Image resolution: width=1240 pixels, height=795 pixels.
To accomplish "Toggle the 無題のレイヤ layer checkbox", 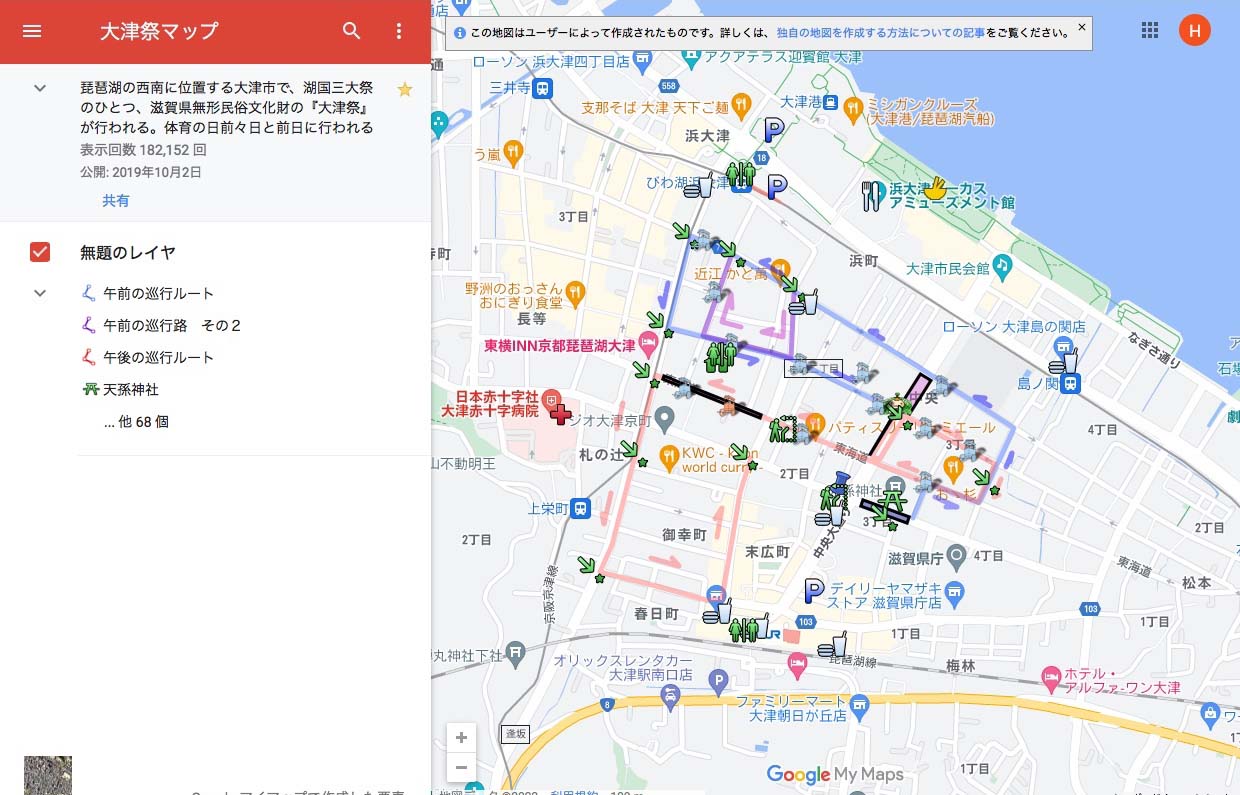I will coord(40,252).
